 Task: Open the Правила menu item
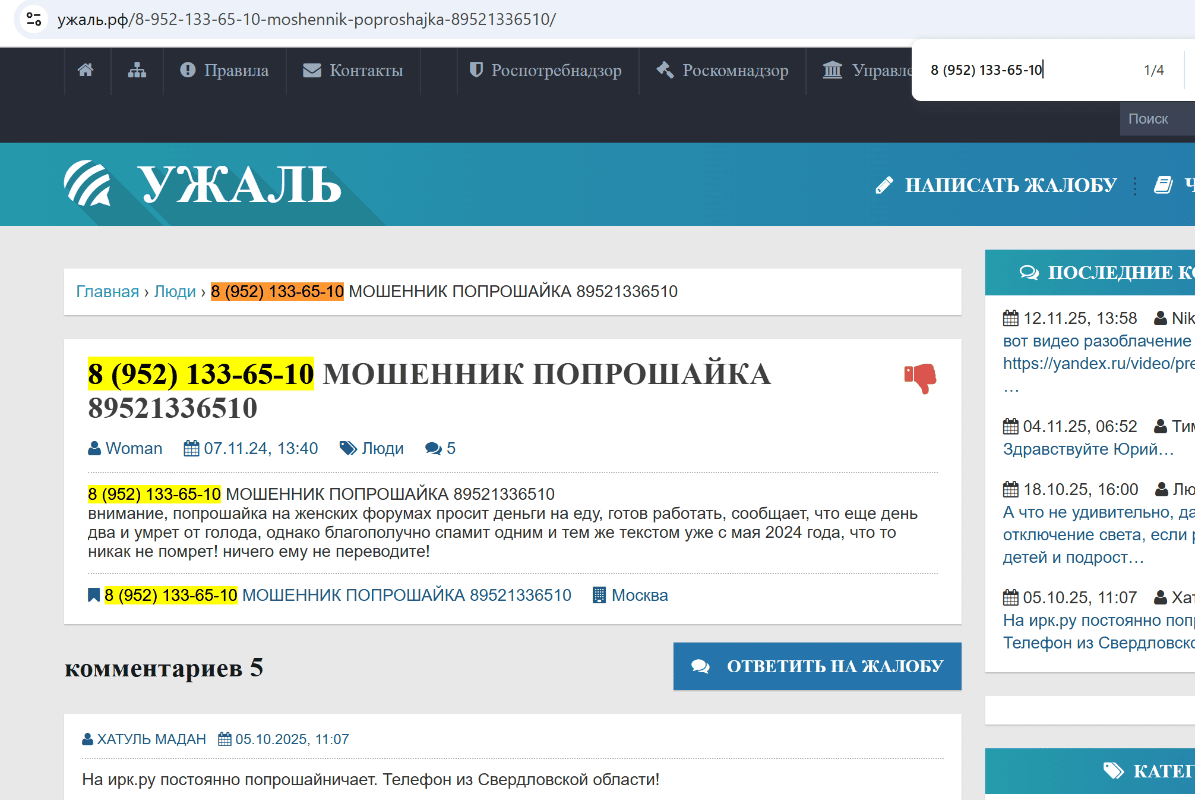point(225,70)
